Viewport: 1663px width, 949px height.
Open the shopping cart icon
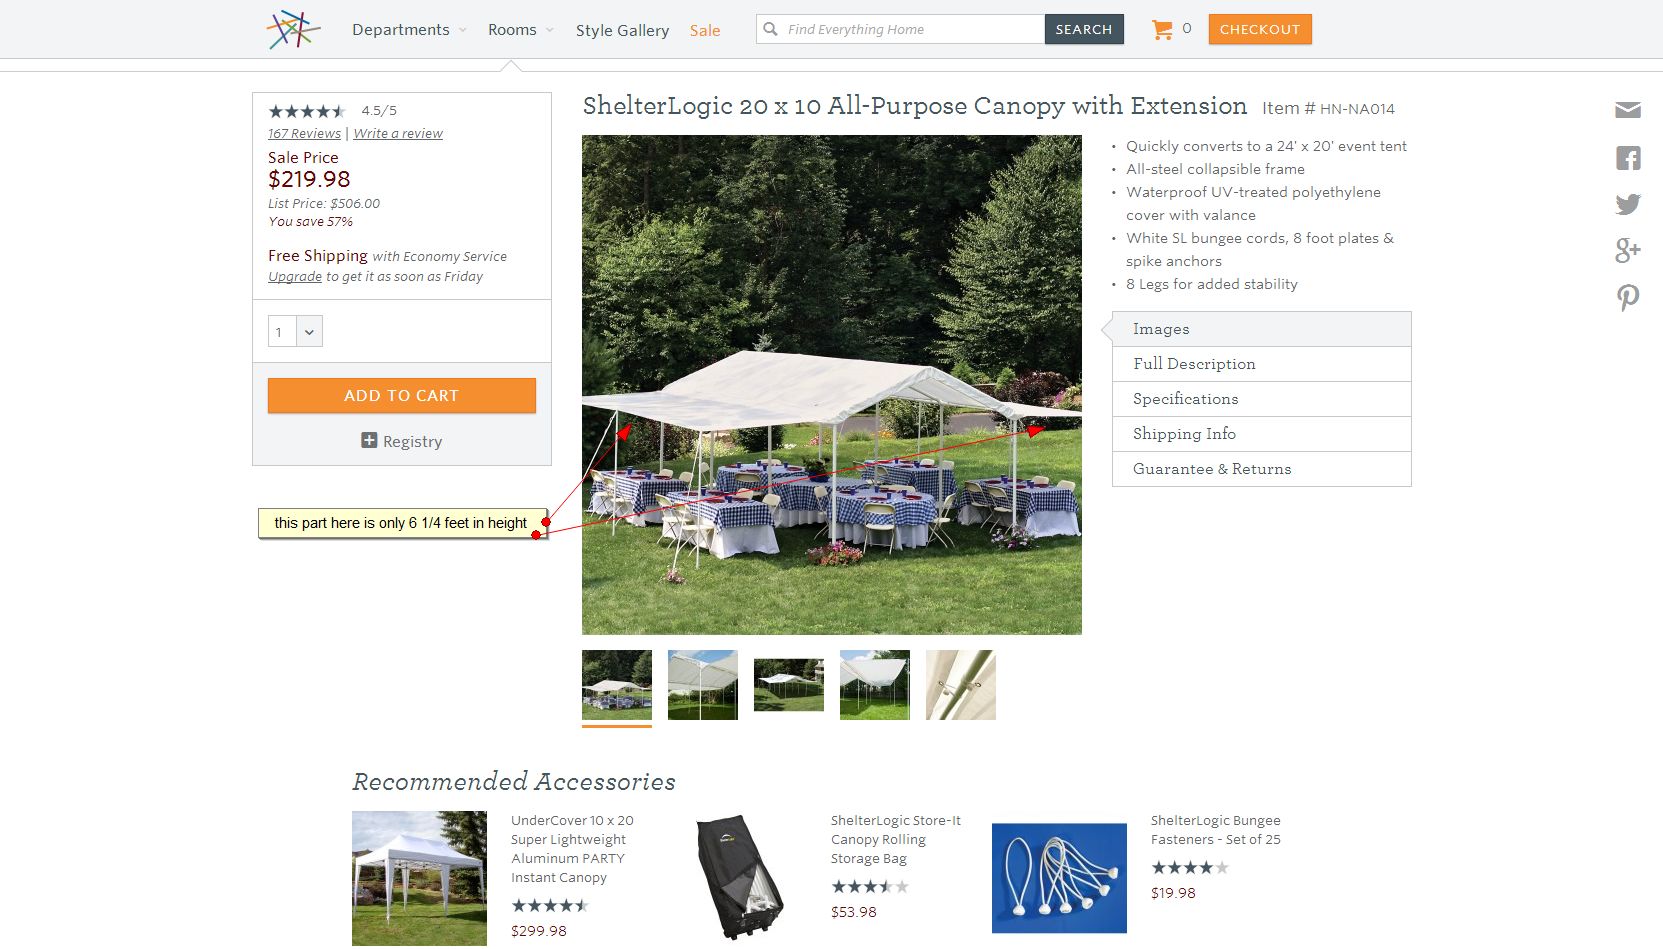pyautogui.click(x=1162, y=30)
